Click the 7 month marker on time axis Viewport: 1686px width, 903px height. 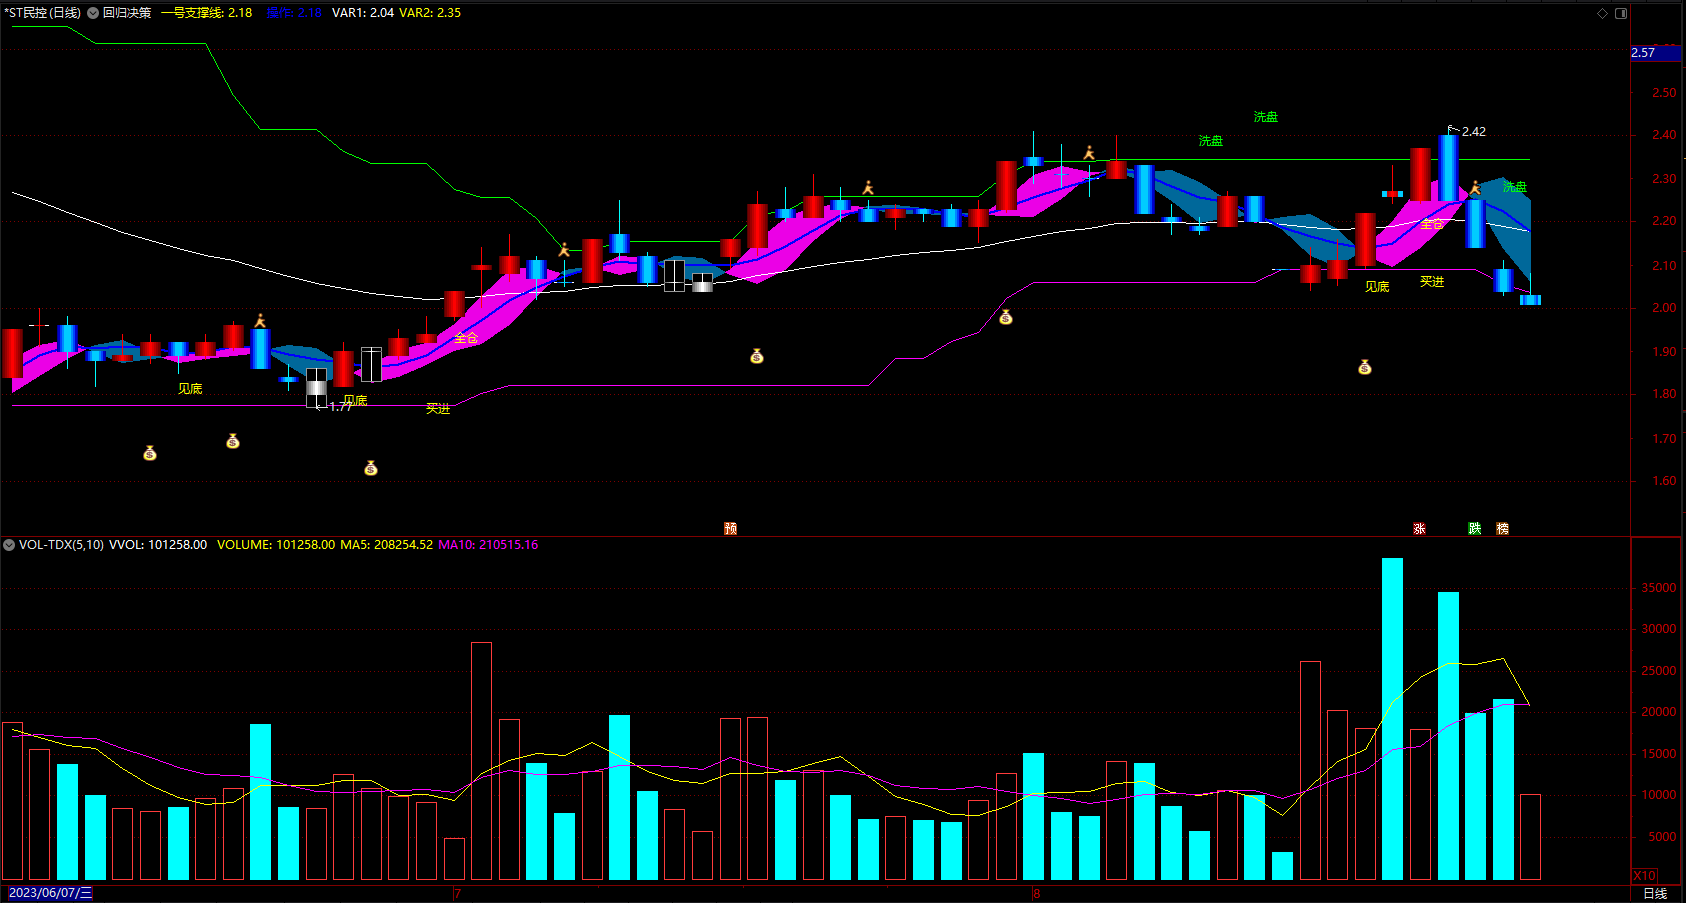pyautogui.click(x=457, y=893)
